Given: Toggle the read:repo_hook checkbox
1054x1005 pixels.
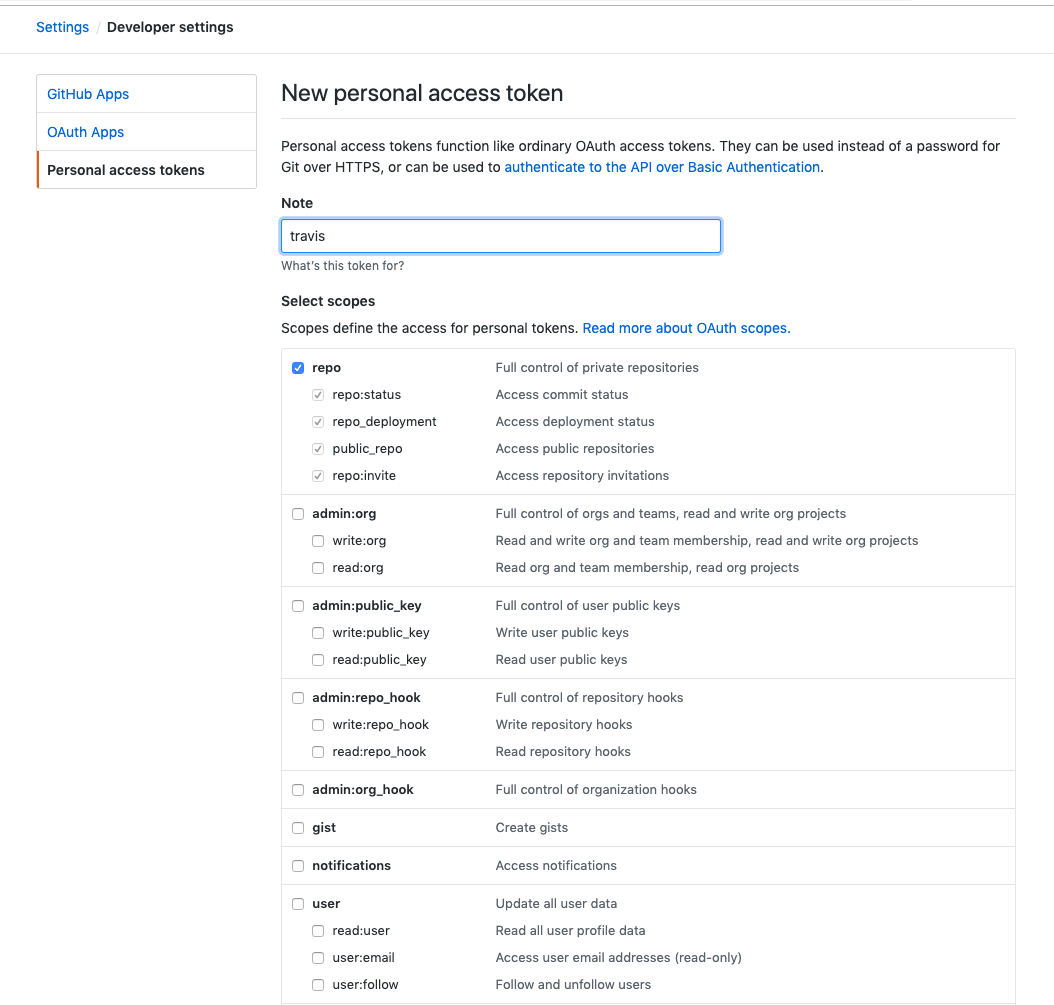Looking at the screenshot, I should [318, 752].
